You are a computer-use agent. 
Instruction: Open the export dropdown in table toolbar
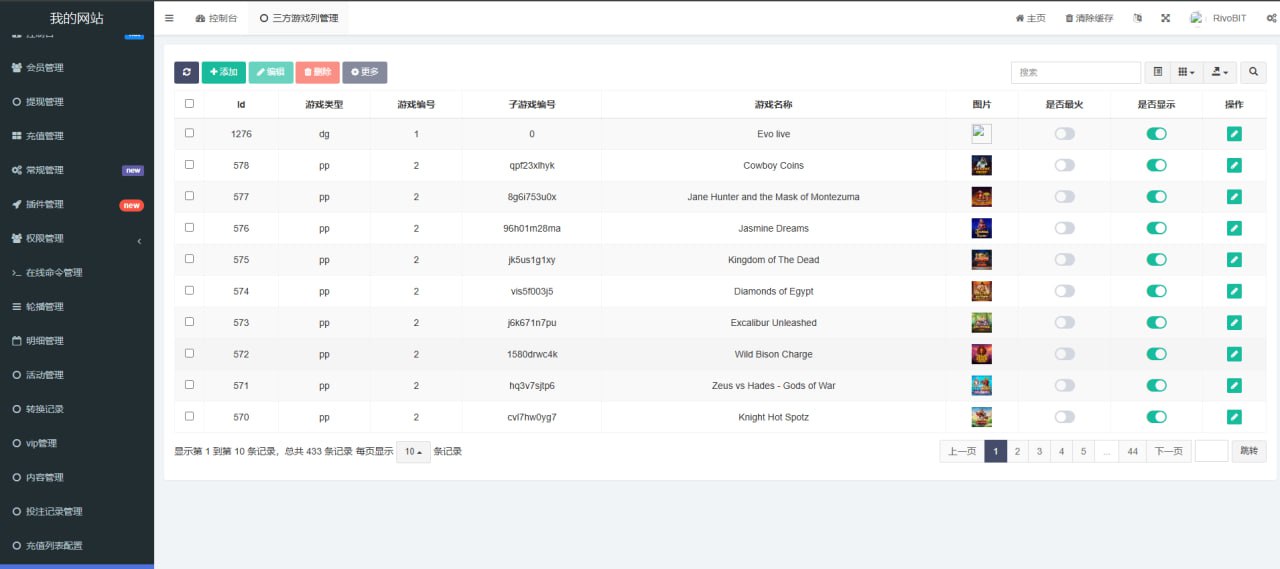(1220, 72)
